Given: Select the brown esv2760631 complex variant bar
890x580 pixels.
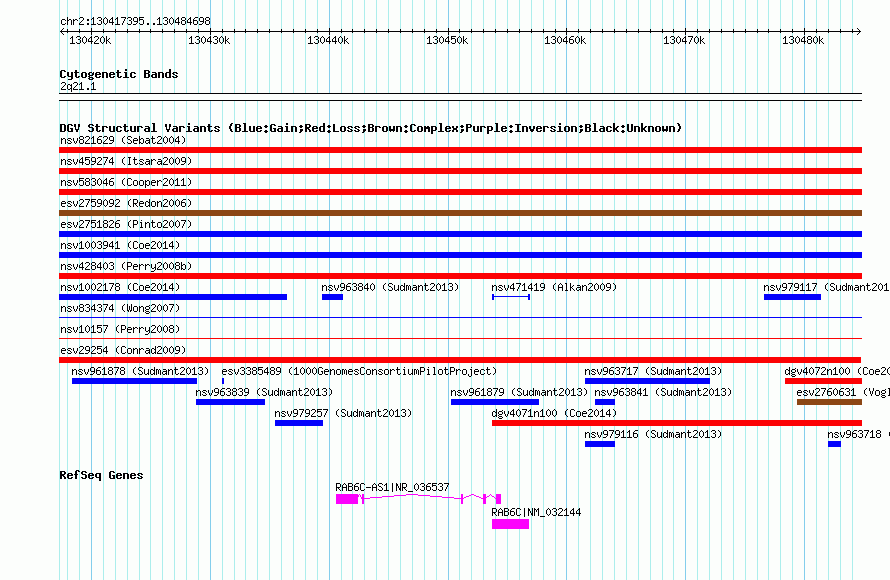Looking at the screenshot, I should [829, 402].
